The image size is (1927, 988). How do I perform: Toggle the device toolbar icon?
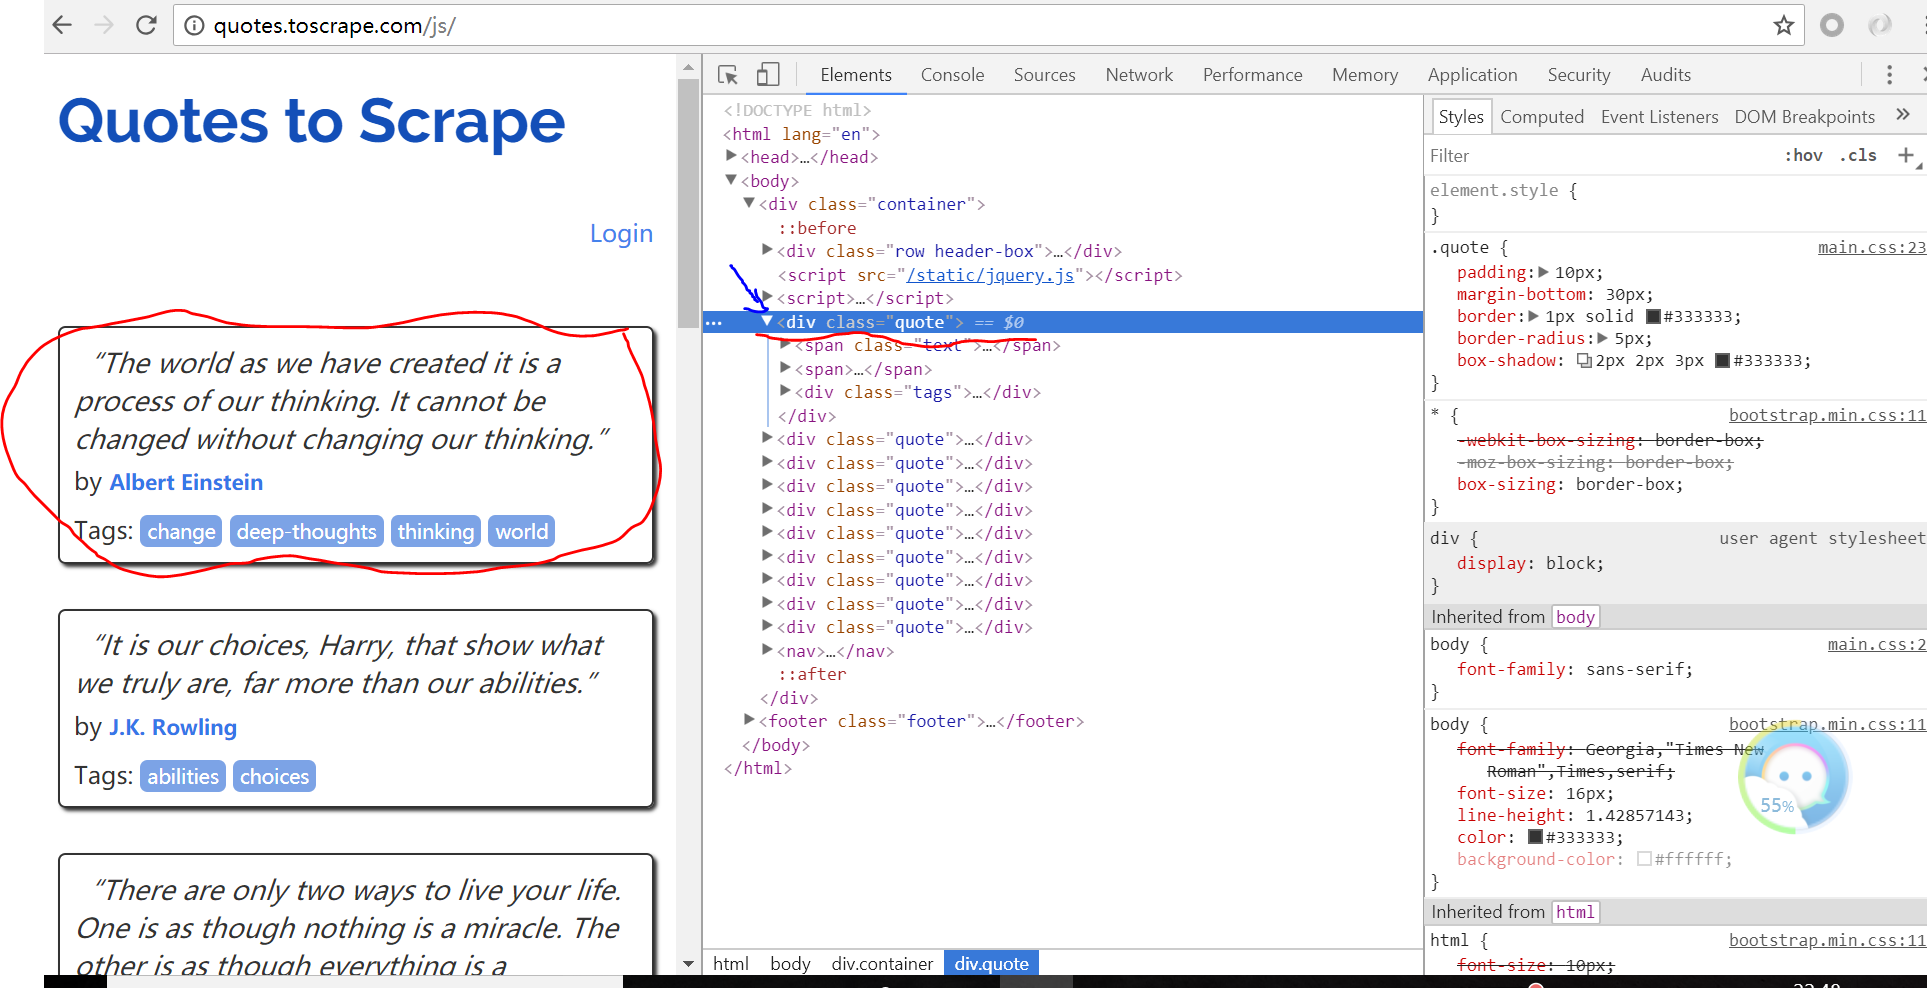[x=768, y=75]
